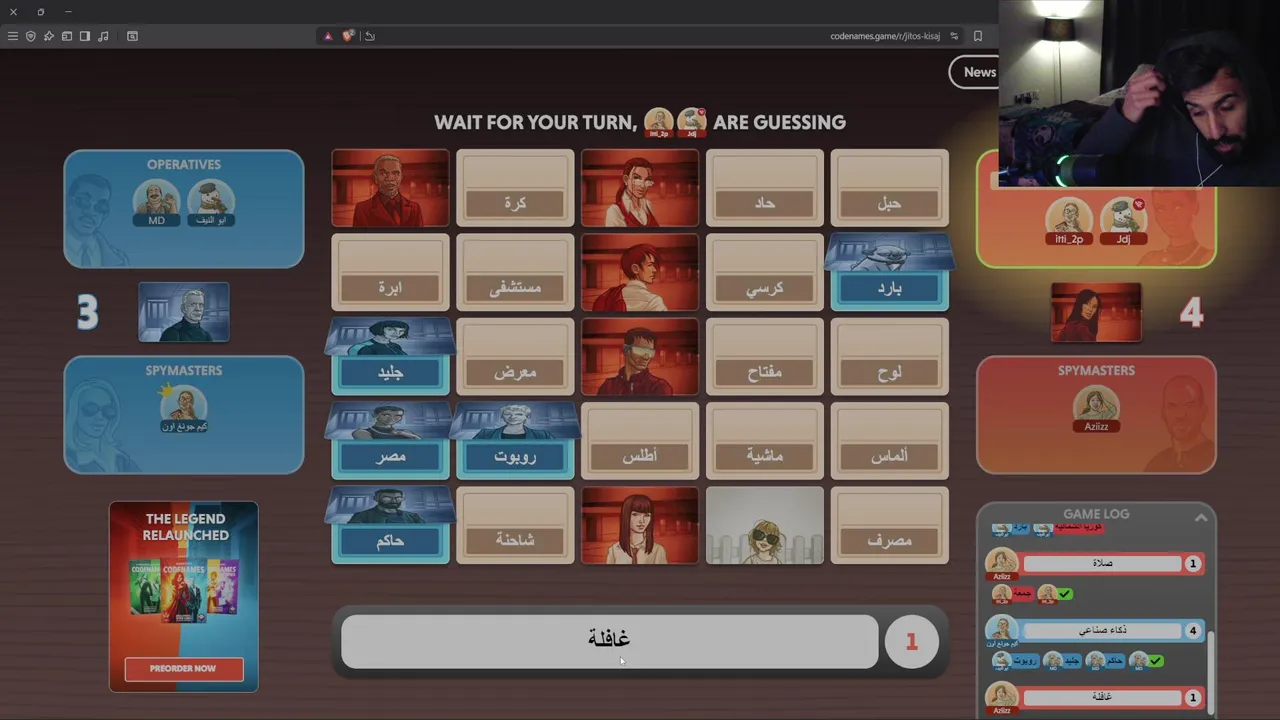Click clue صلاة in game log
The image size is (1280, 720).
pos(1102,564)
